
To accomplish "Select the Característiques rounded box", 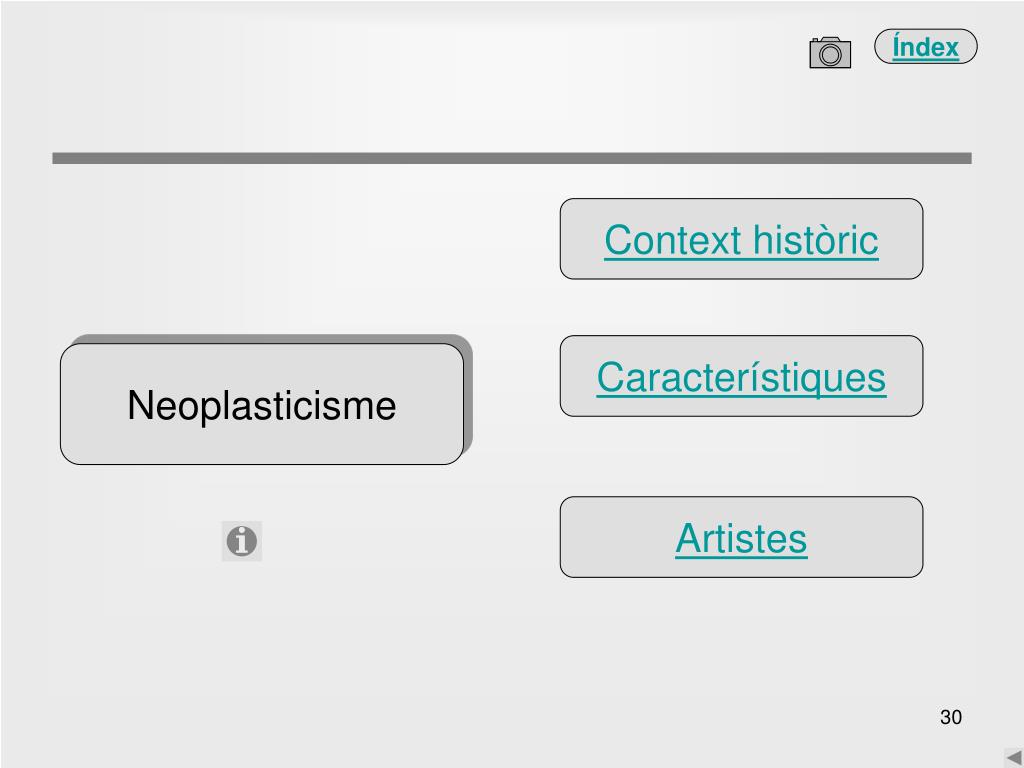I will coord(741,376).
